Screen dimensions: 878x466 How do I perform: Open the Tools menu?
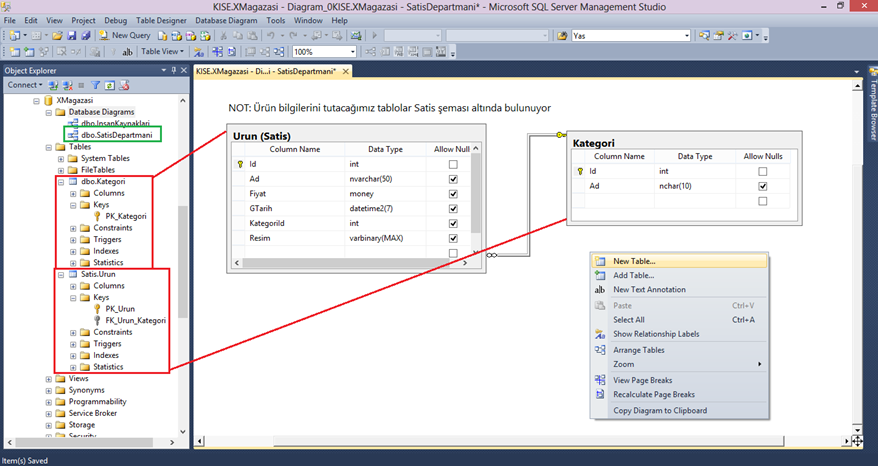click(x=275, y=20)
